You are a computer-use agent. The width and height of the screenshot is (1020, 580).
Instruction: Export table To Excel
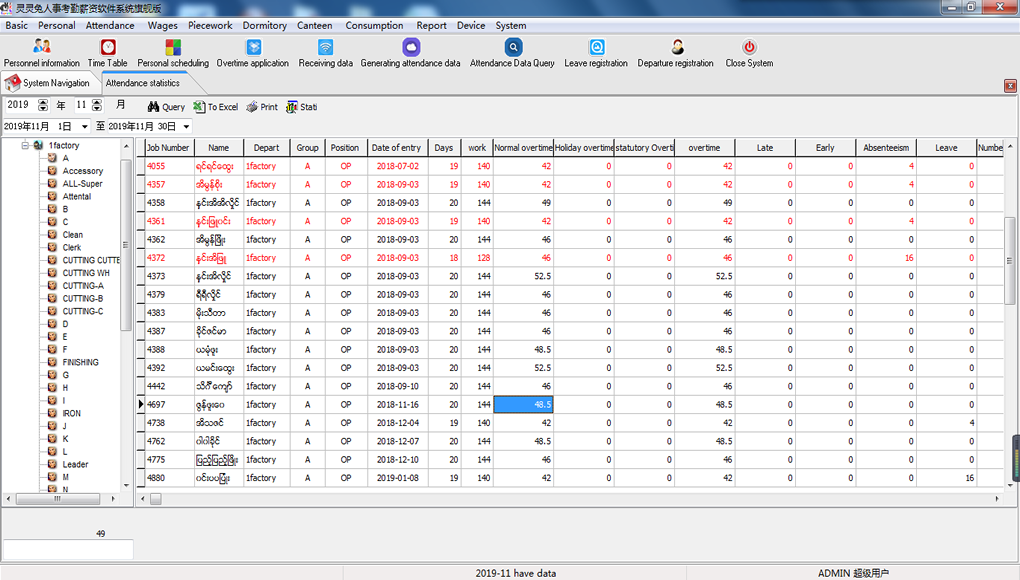point(215,107)
